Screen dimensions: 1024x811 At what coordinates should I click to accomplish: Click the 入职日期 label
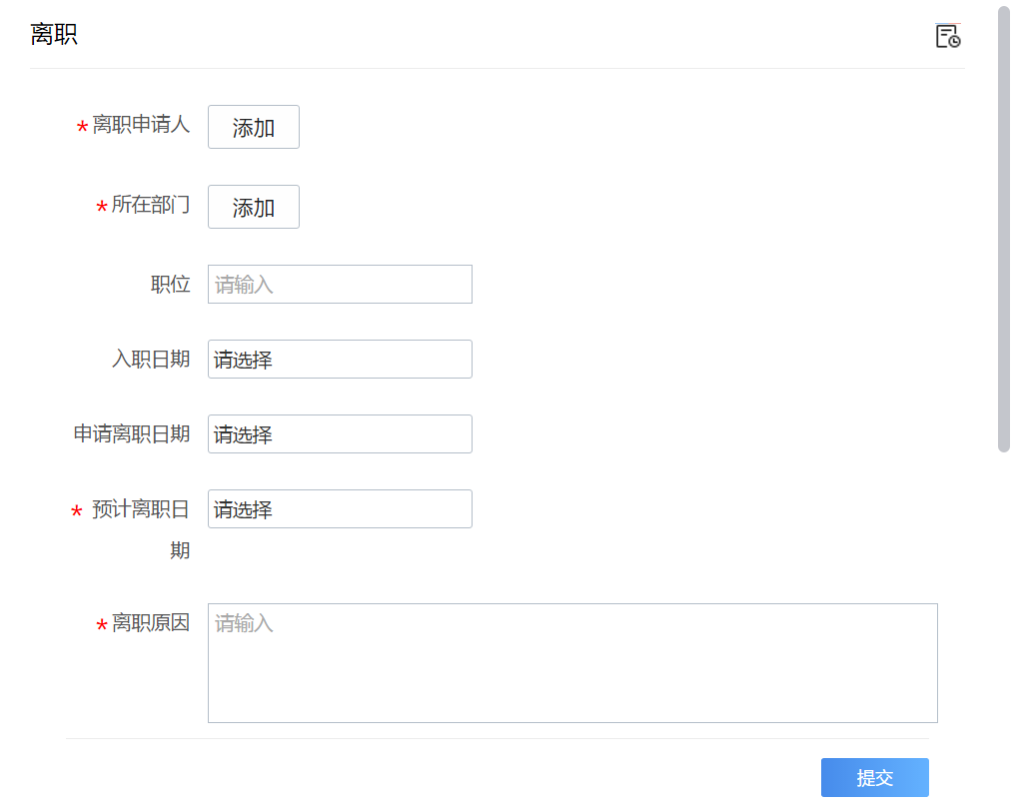tap(151, 359)
